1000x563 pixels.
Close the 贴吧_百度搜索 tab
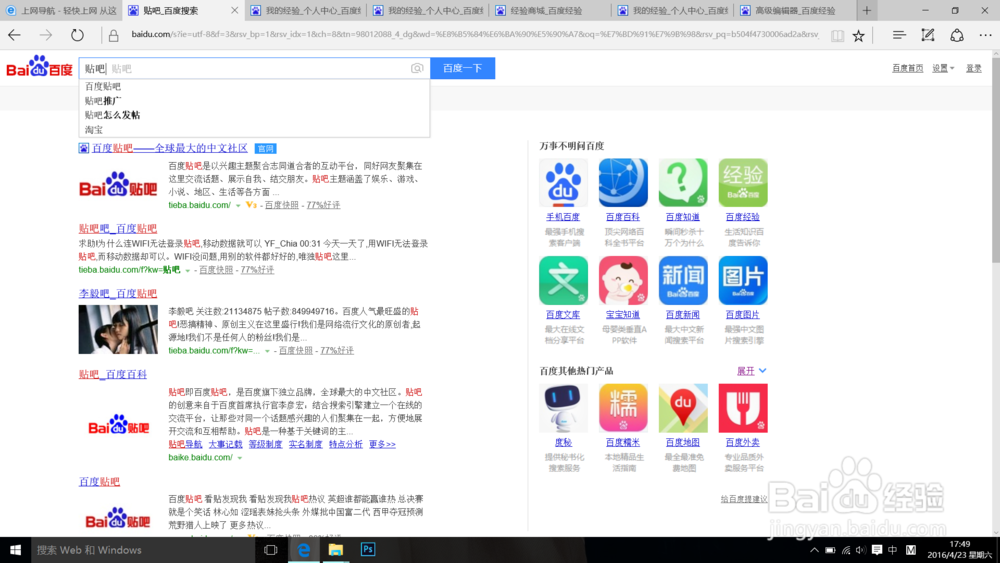(x=234, y=10)
